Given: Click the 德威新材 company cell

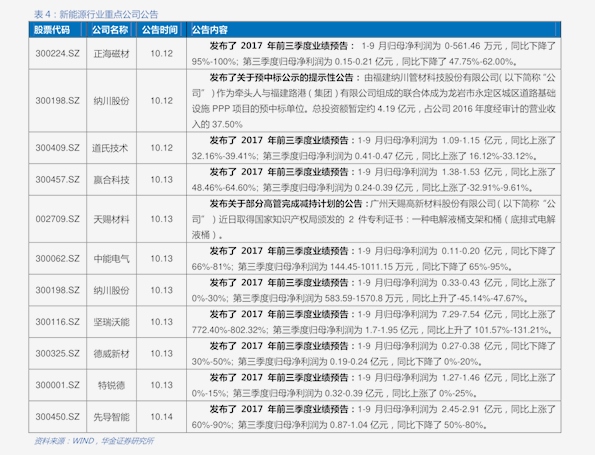Looking at the screenshot, I should click(112, 353).
